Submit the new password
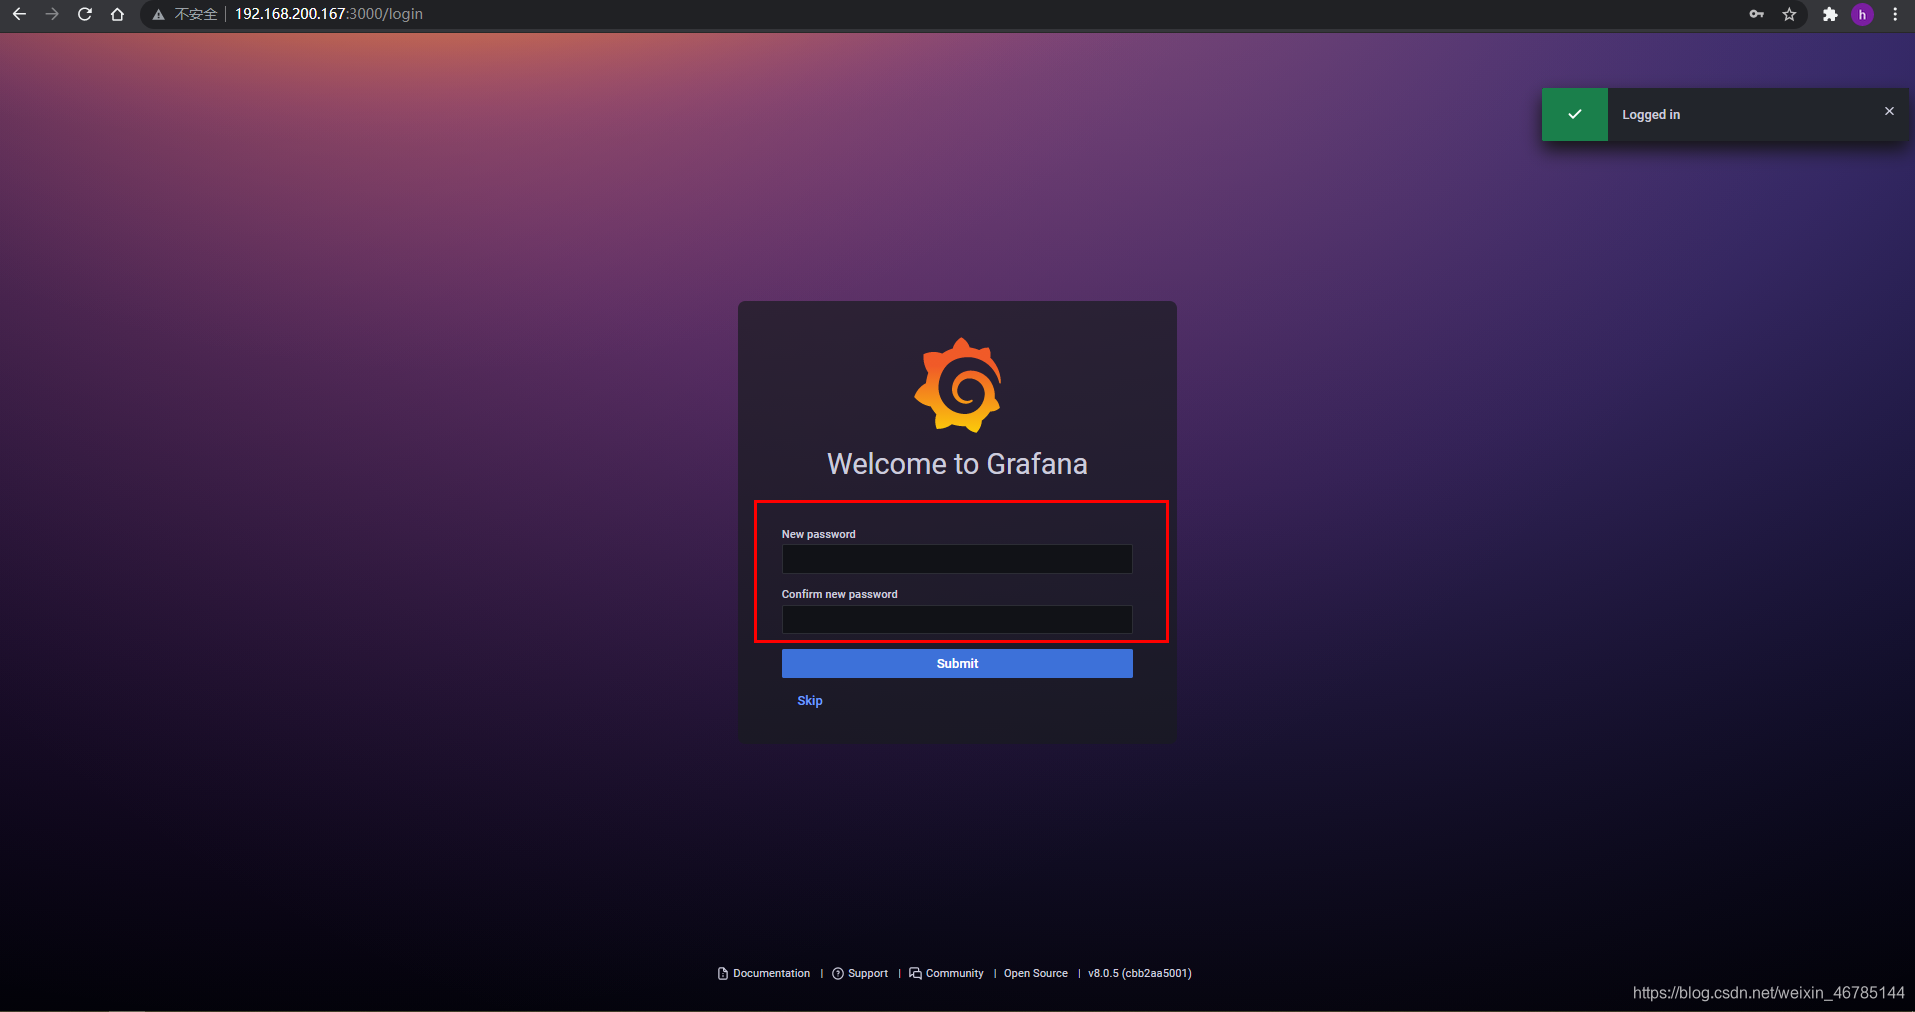The image size is (1915, 1012). pos(957,663)
